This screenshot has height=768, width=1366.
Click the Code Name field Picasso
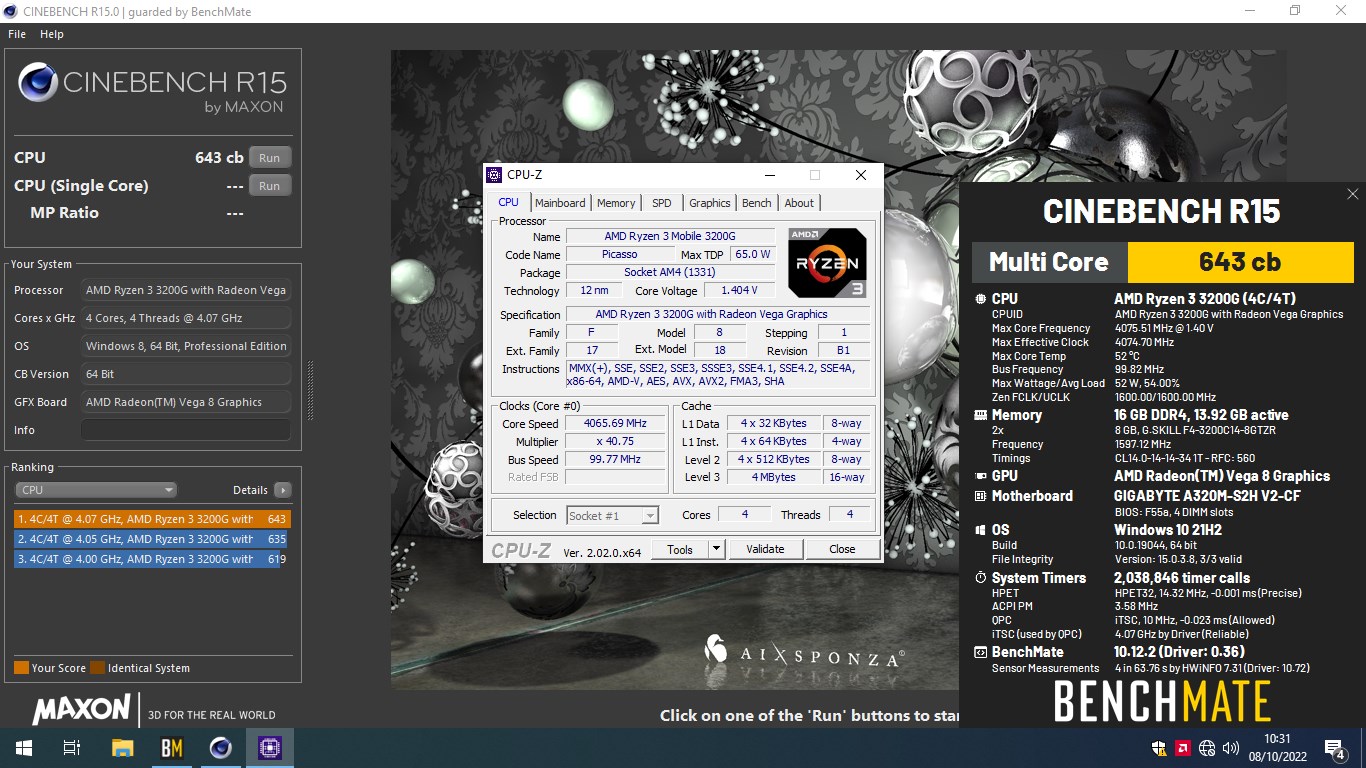click(619, 255)
